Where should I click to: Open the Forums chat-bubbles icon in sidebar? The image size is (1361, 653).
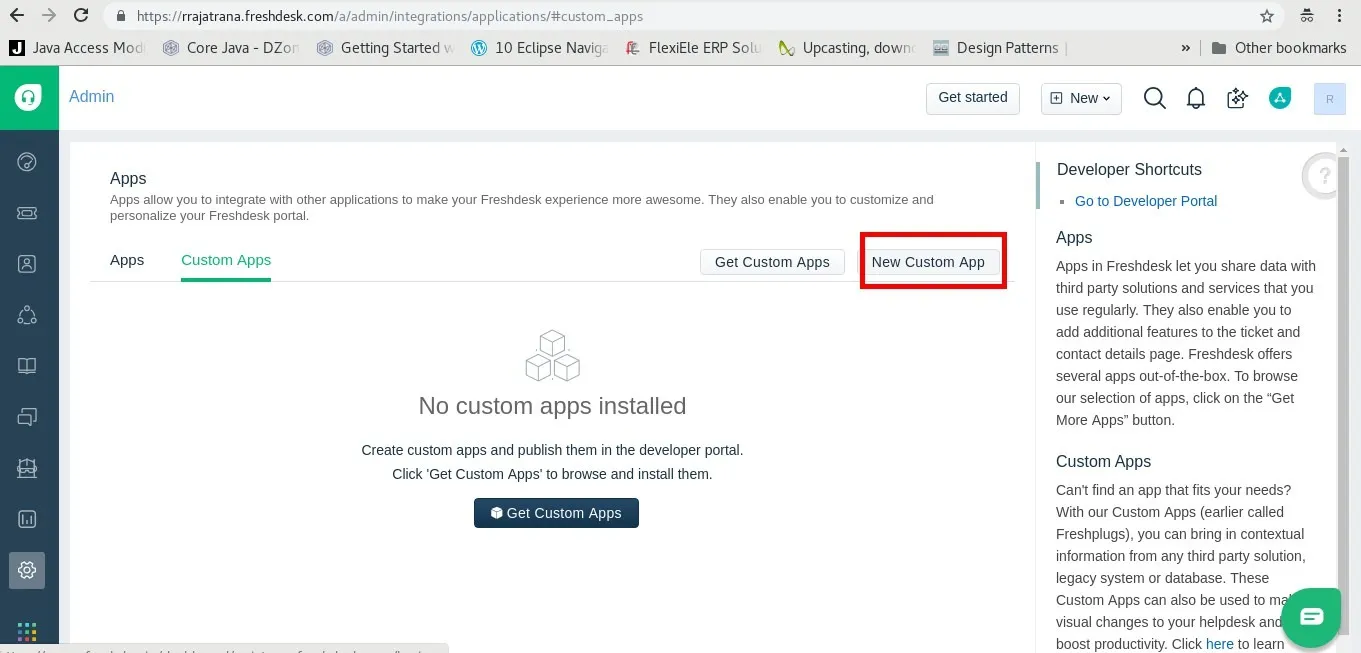[28, 417]
